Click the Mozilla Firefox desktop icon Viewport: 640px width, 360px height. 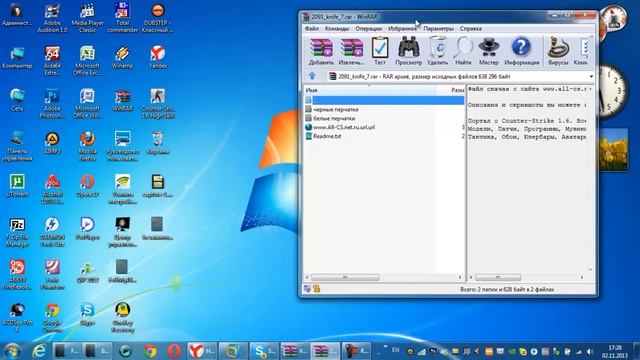click(87, 147)
